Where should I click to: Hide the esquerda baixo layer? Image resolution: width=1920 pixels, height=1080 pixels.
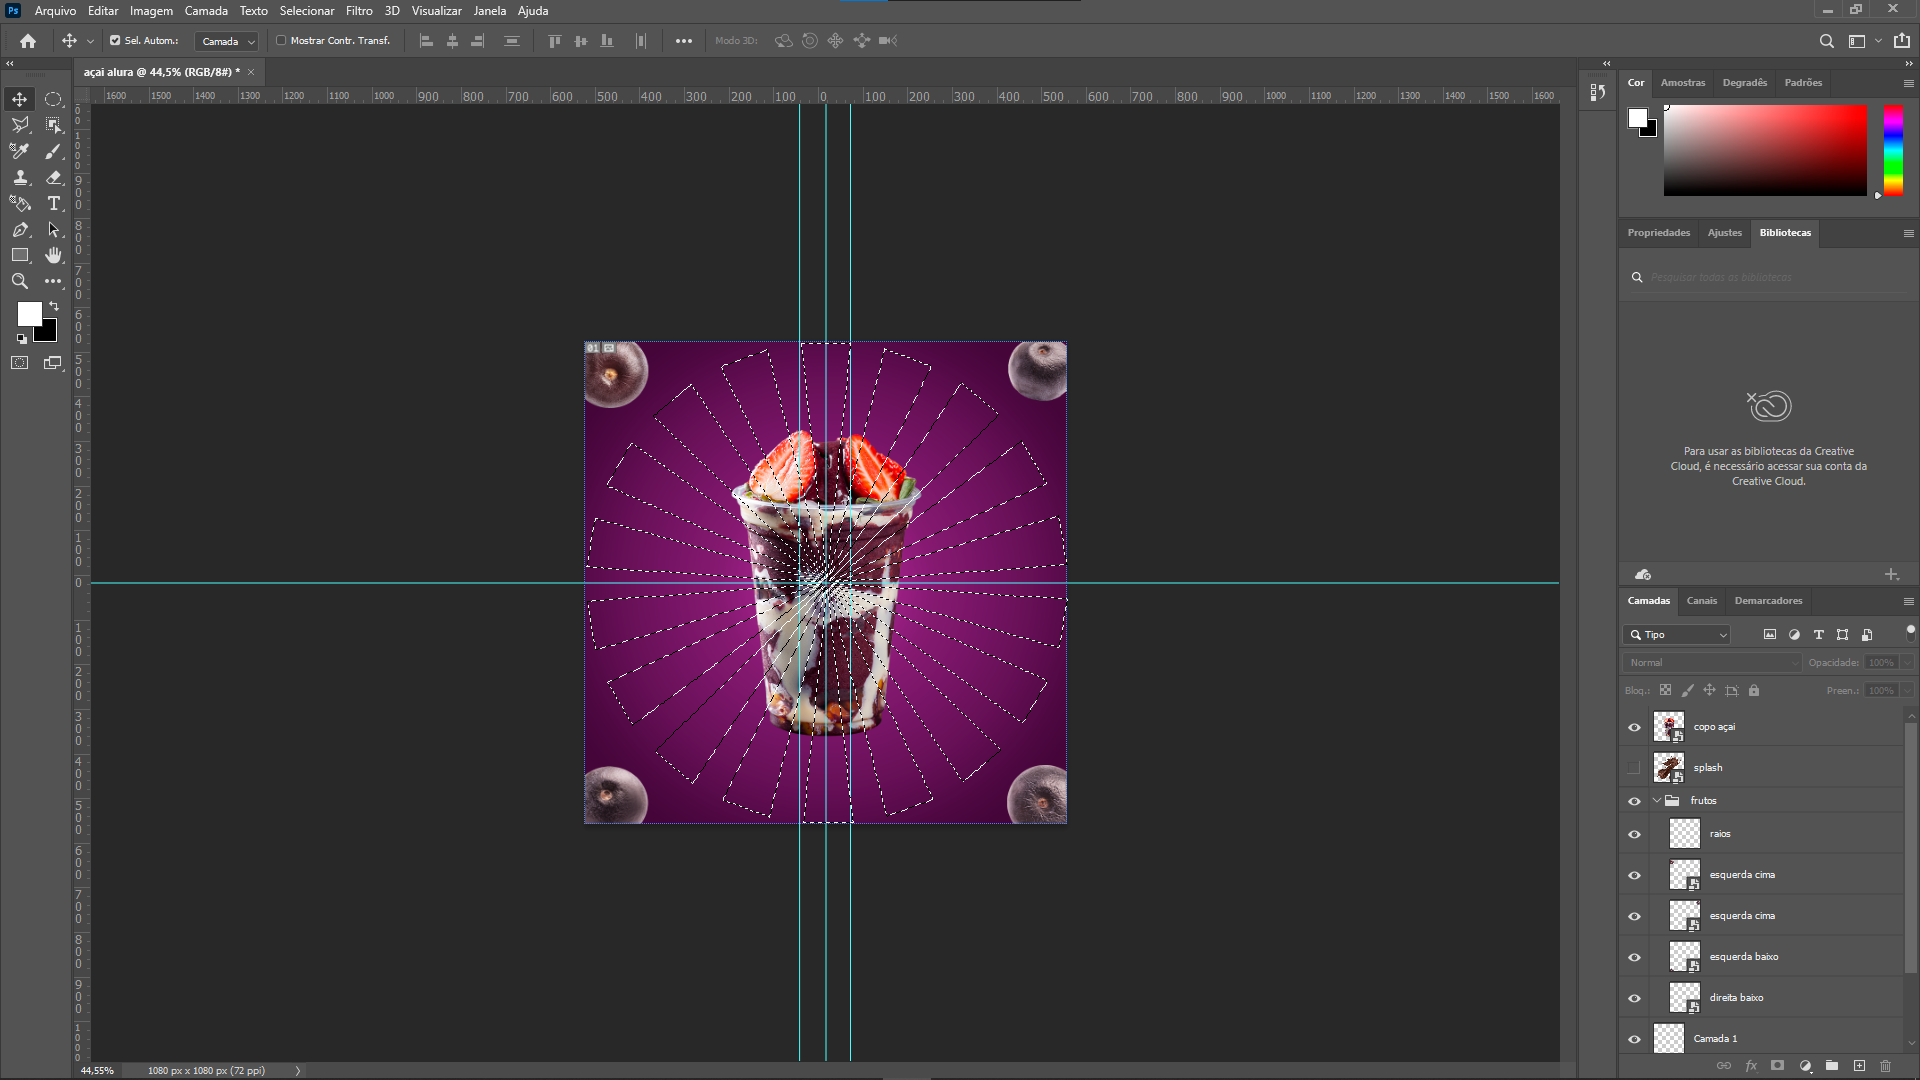(1634, 957)
